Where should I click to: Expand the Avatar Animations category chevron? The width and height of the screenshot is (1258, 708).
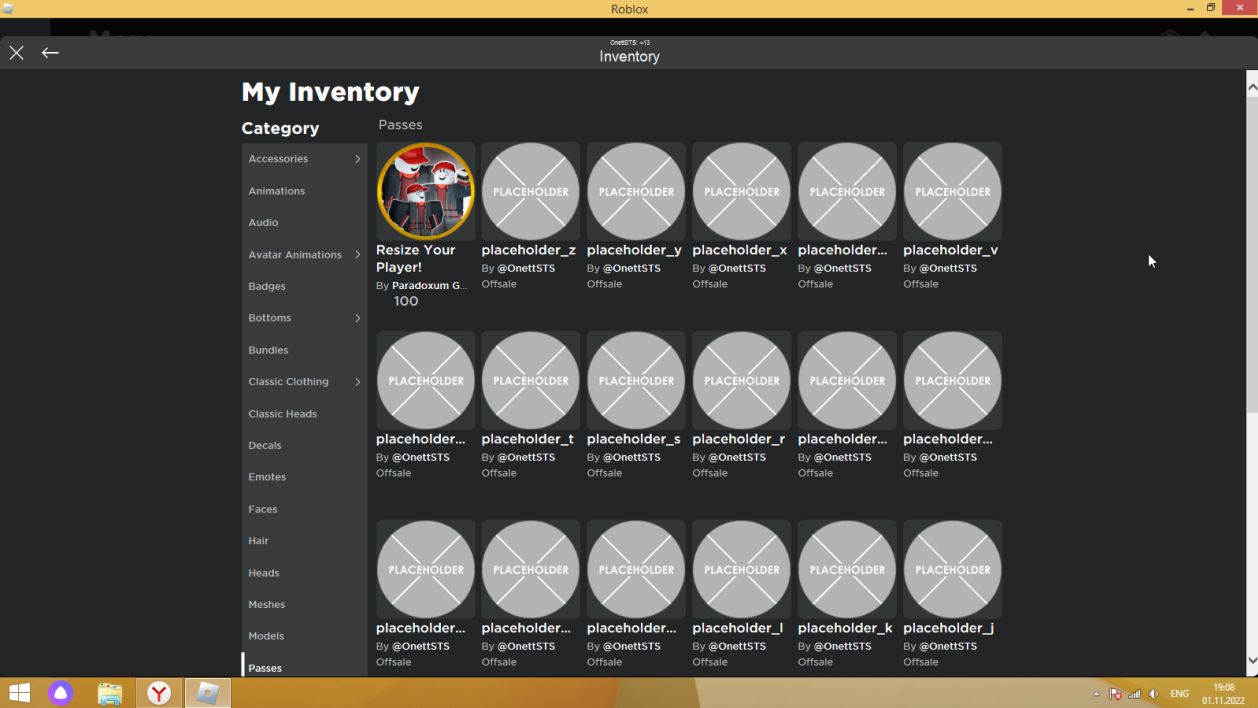click(358, 255)
